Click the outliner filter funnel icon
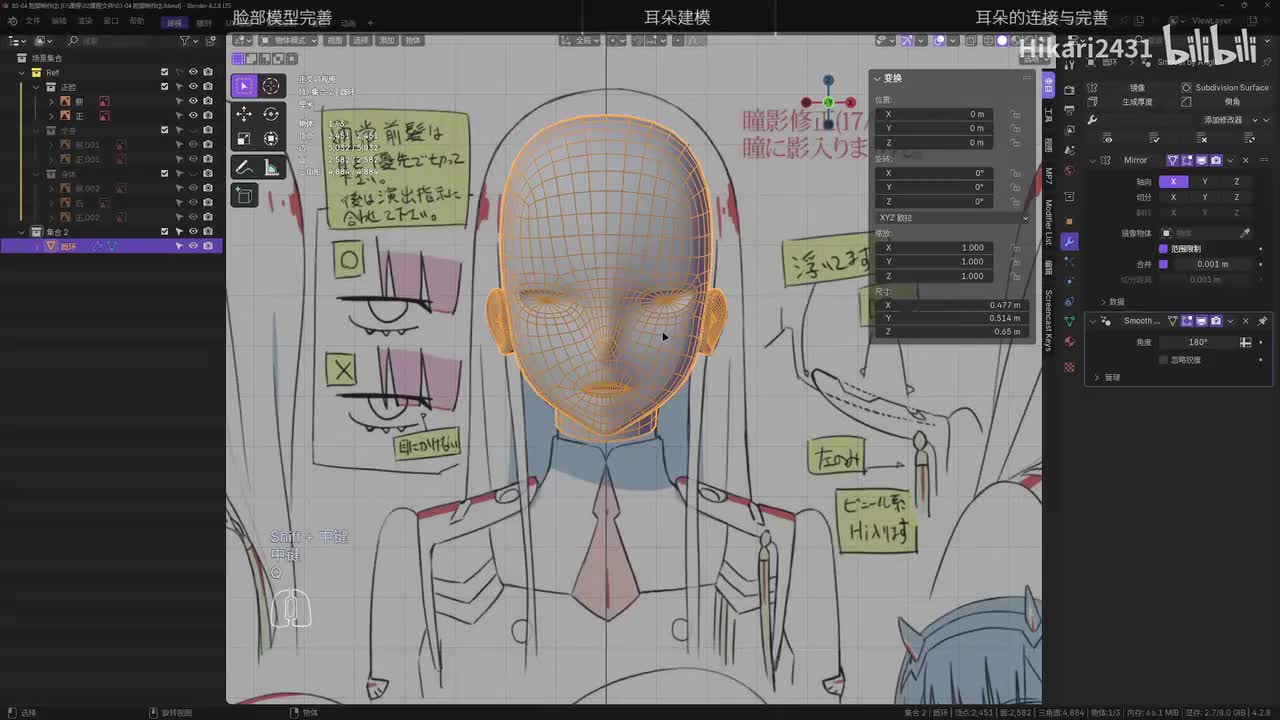 tap(185, 41)
